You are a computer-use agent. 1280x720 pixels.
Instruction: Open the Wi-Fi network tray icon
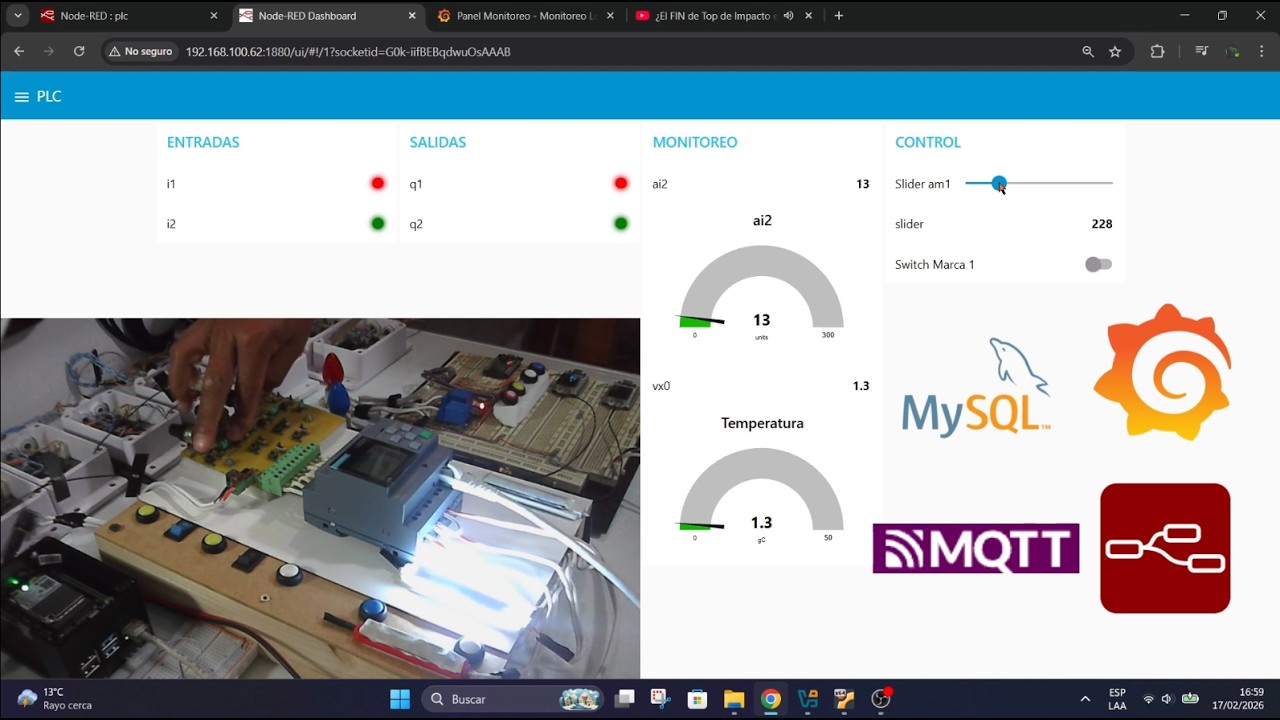click(x=1148, y=699)
